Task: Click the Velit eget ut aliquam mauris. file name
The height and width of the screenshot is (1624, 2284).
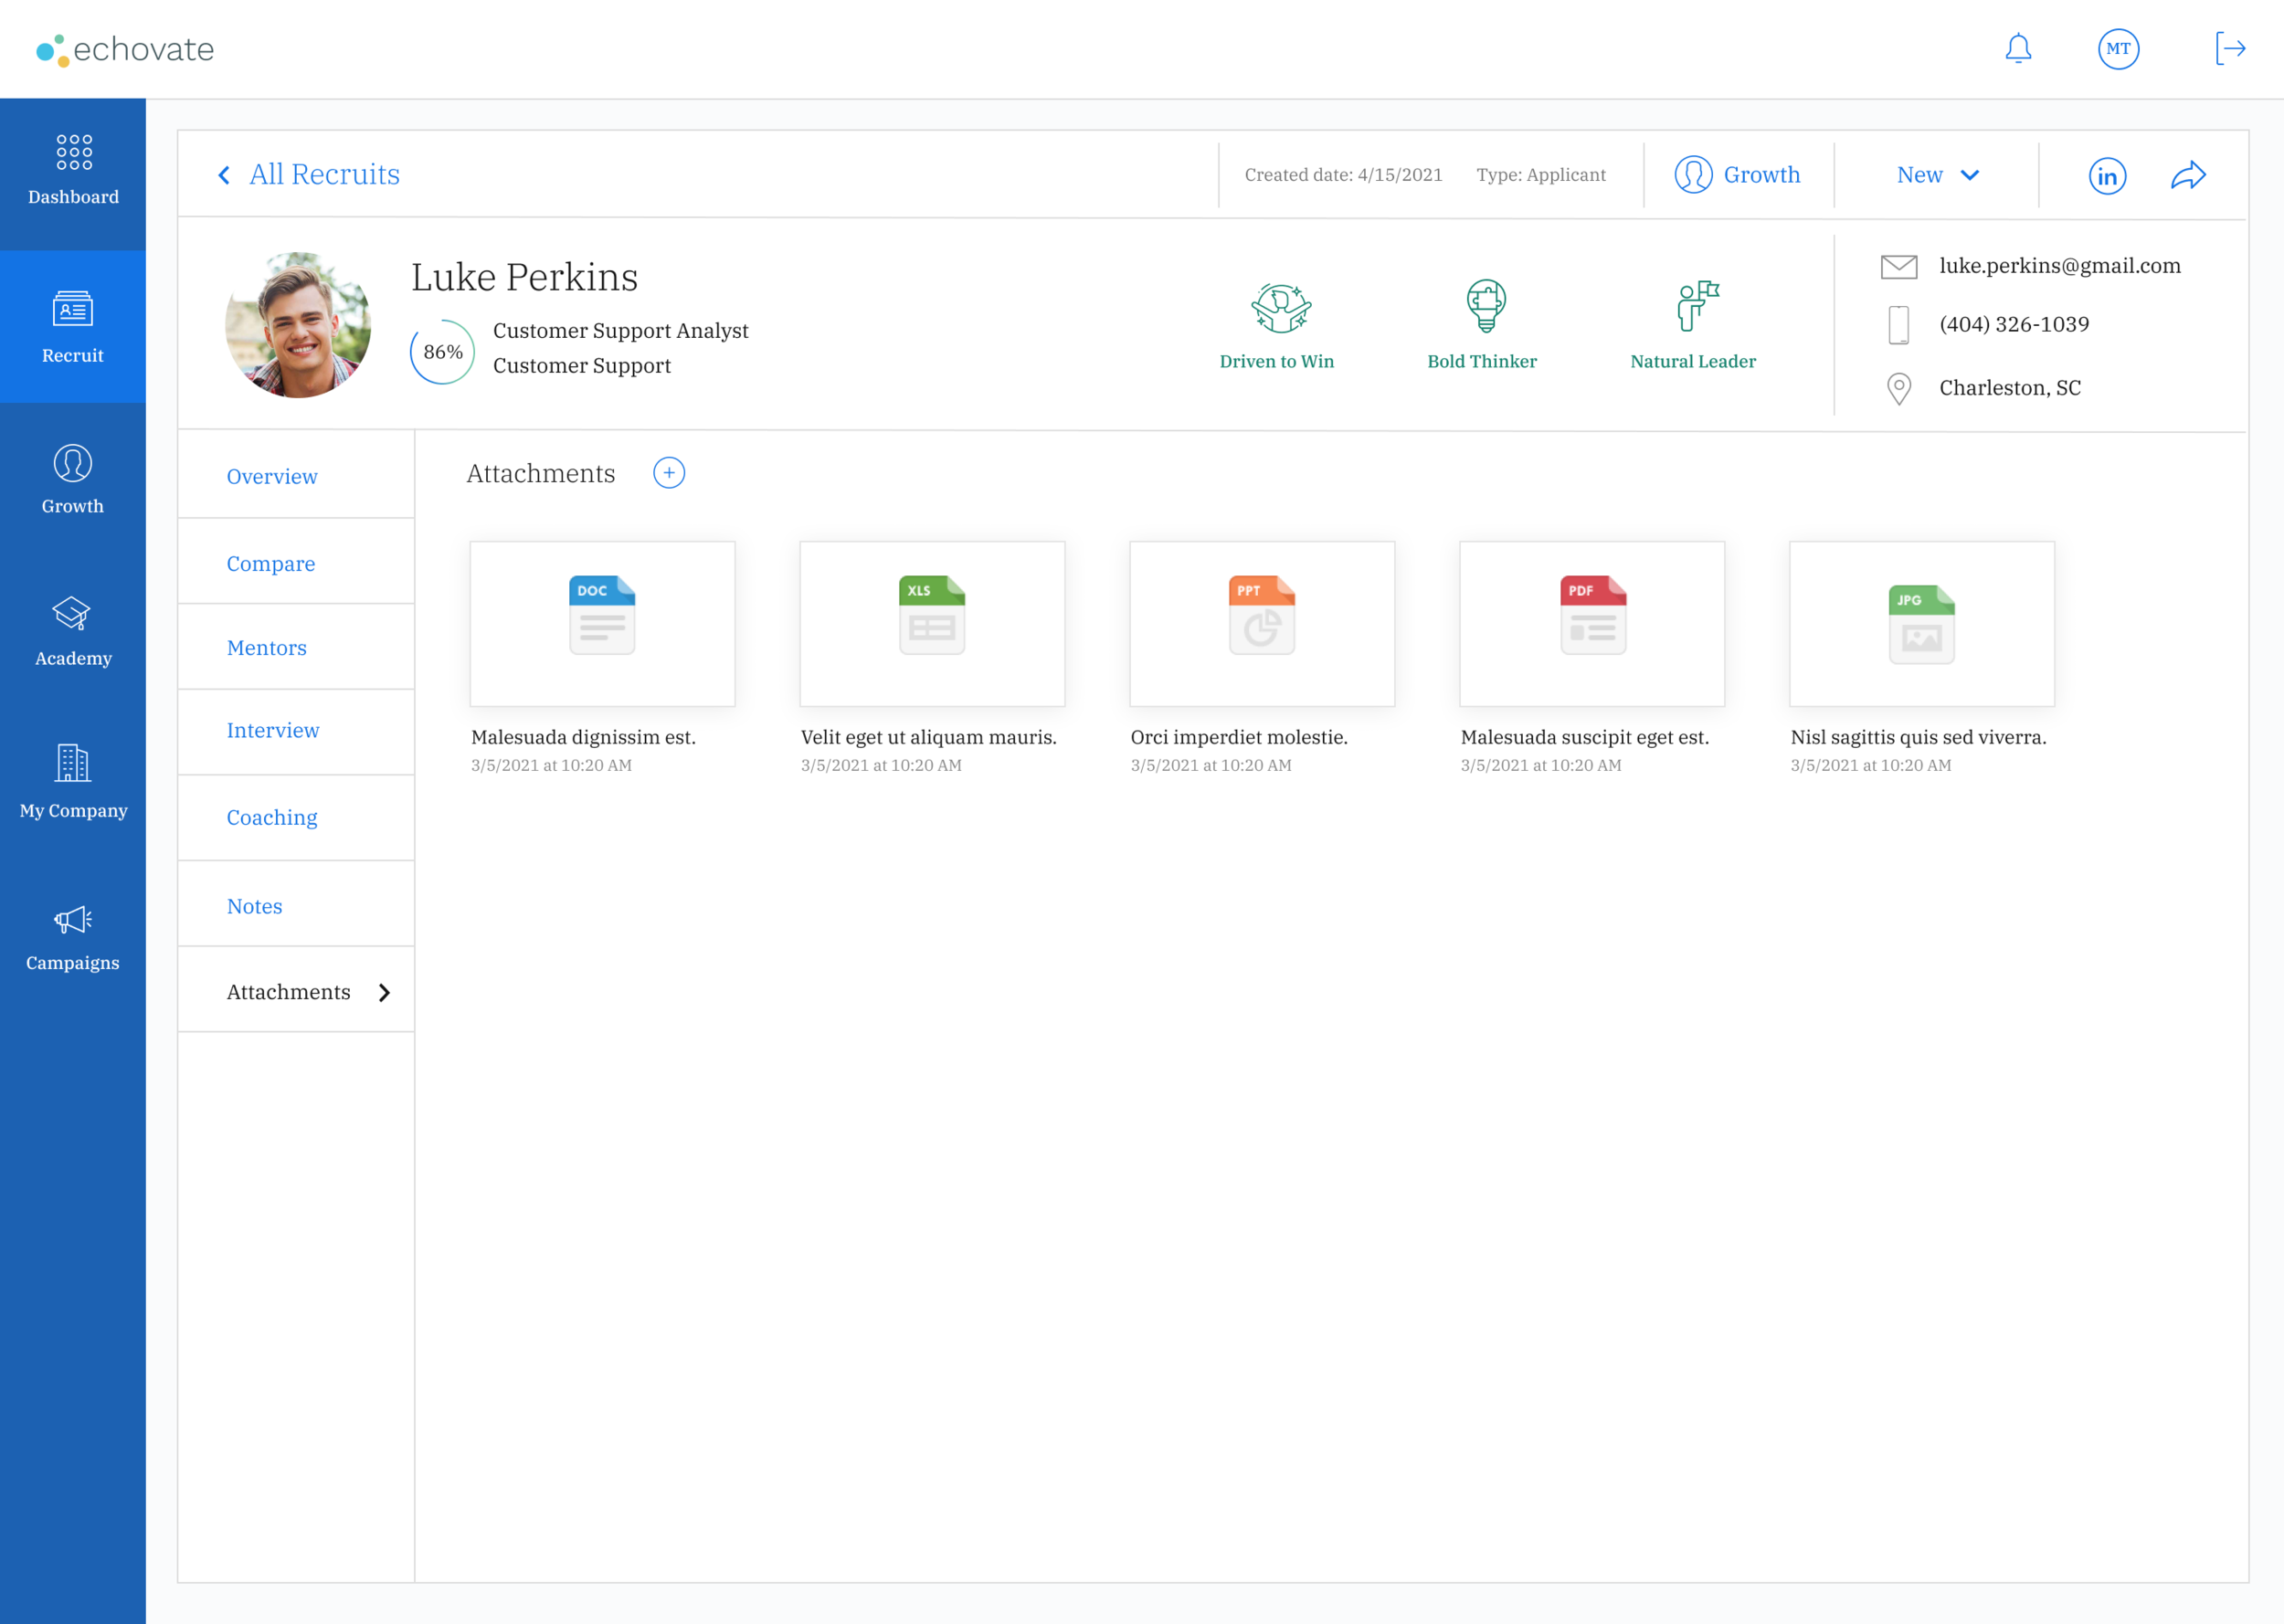Action: pyautogui.click(x=928, y=737)
